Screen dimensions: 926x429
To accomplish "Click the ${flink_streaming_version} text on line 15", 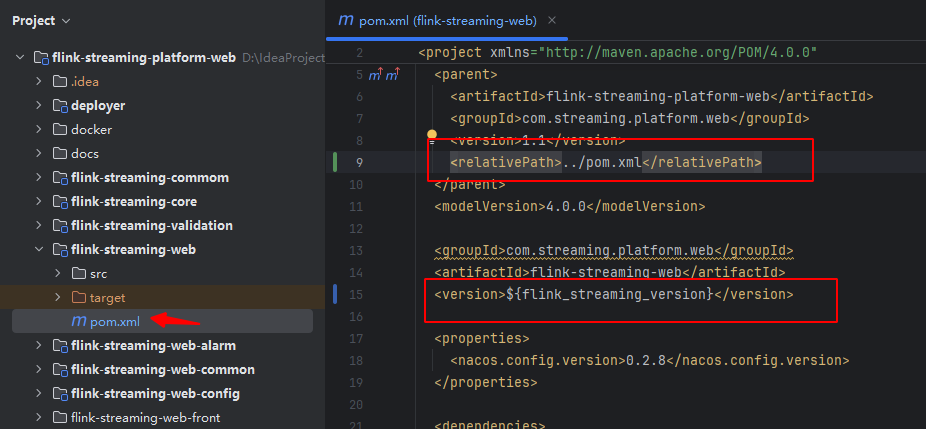I will (610, 294).
